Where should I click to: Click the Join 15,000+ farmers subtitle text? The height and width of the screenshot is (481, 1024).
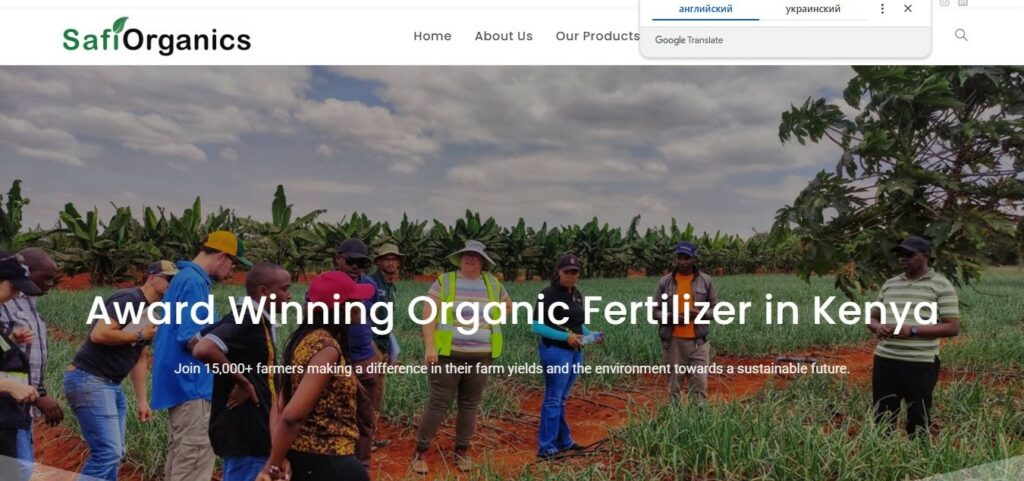[x=512, y=369]
